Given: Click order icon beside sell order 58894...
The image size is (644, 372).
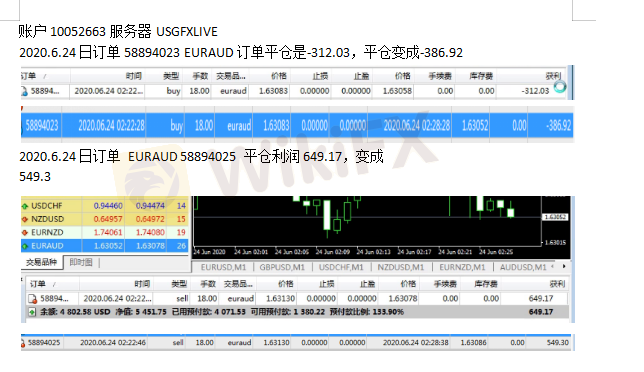Looking at the screenshot, I should (32, 299).
